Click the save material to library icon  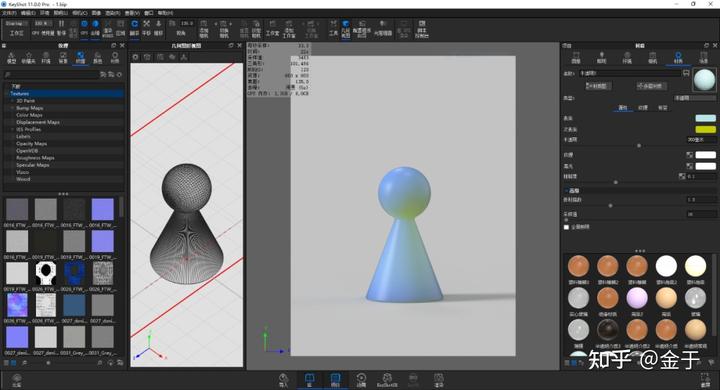click(686, 73)
